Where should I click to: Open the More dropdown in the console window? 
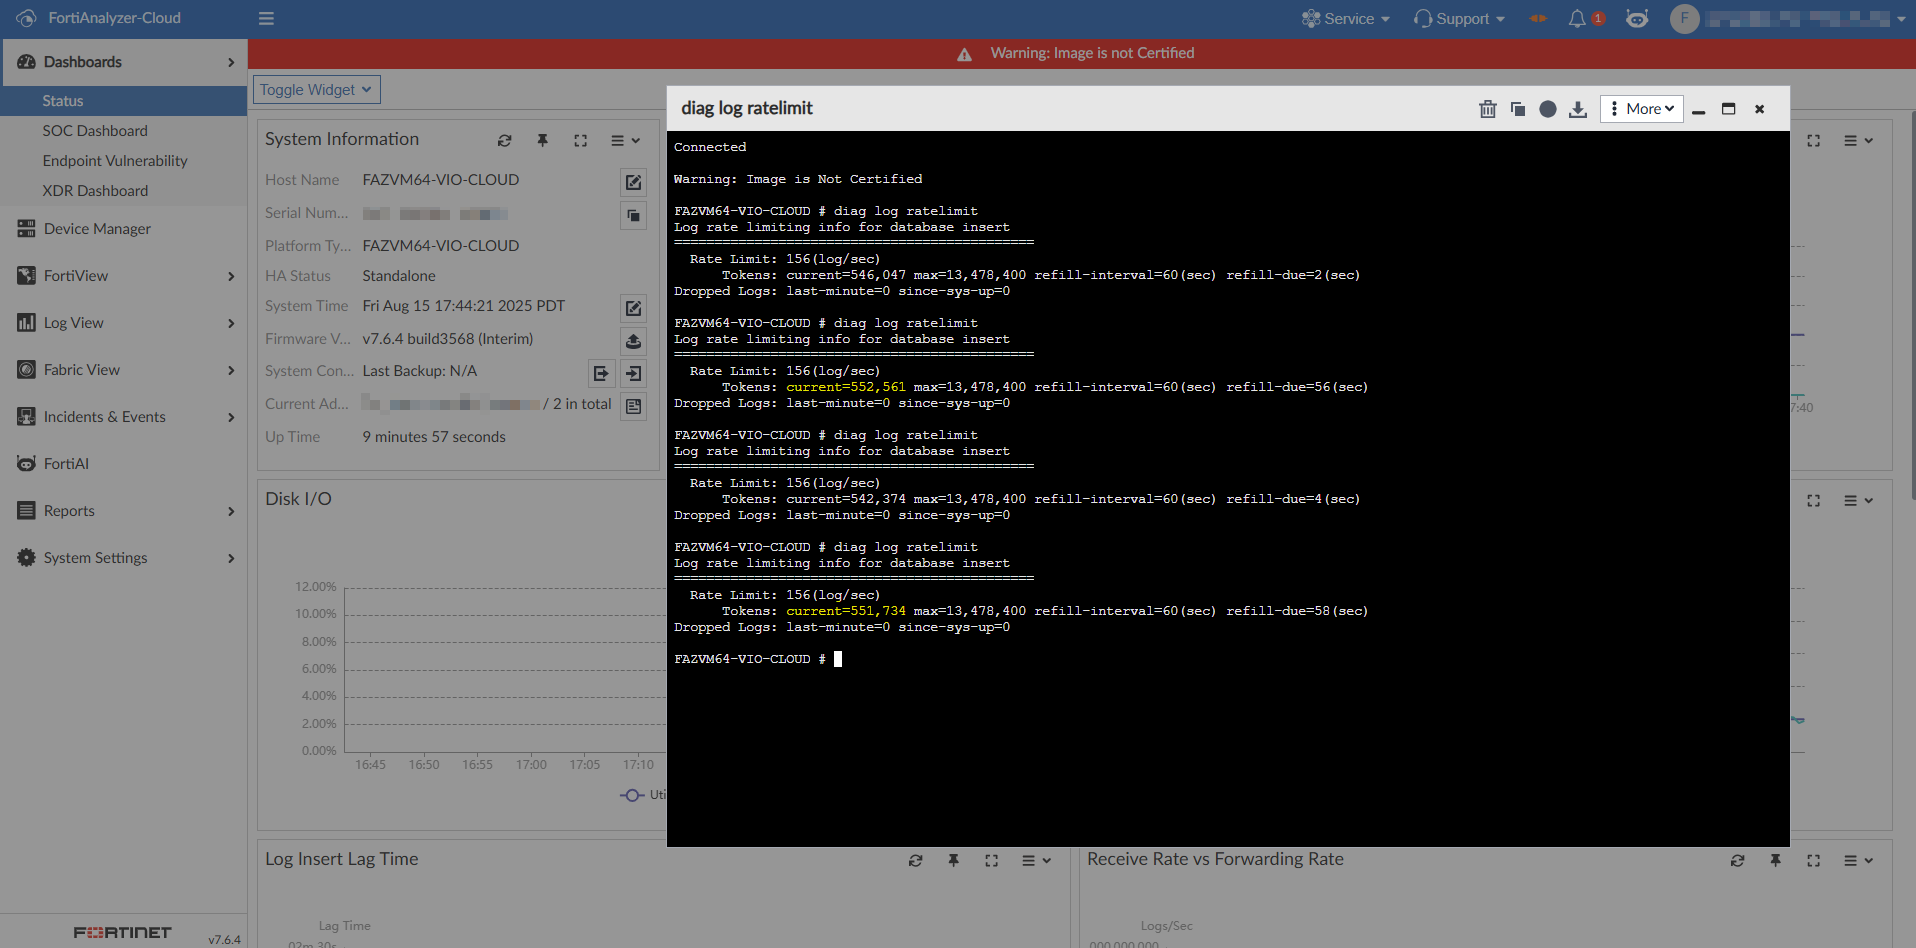pos(1641,108)
